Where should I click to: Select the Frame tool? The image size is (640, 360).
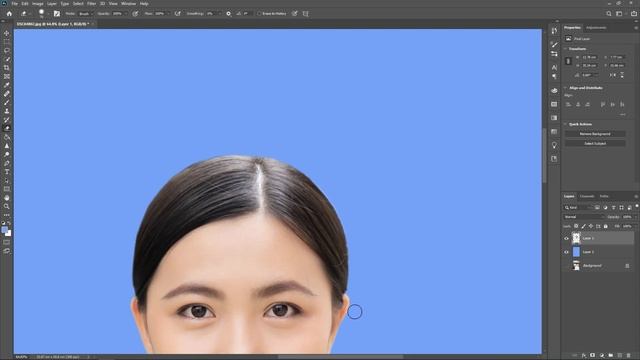click(x=7, y=76)
